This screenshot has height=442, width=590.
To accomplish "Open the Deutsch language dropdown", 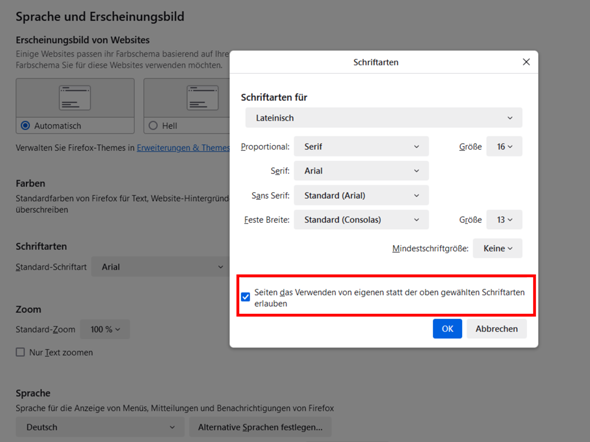I will point(100,427).
